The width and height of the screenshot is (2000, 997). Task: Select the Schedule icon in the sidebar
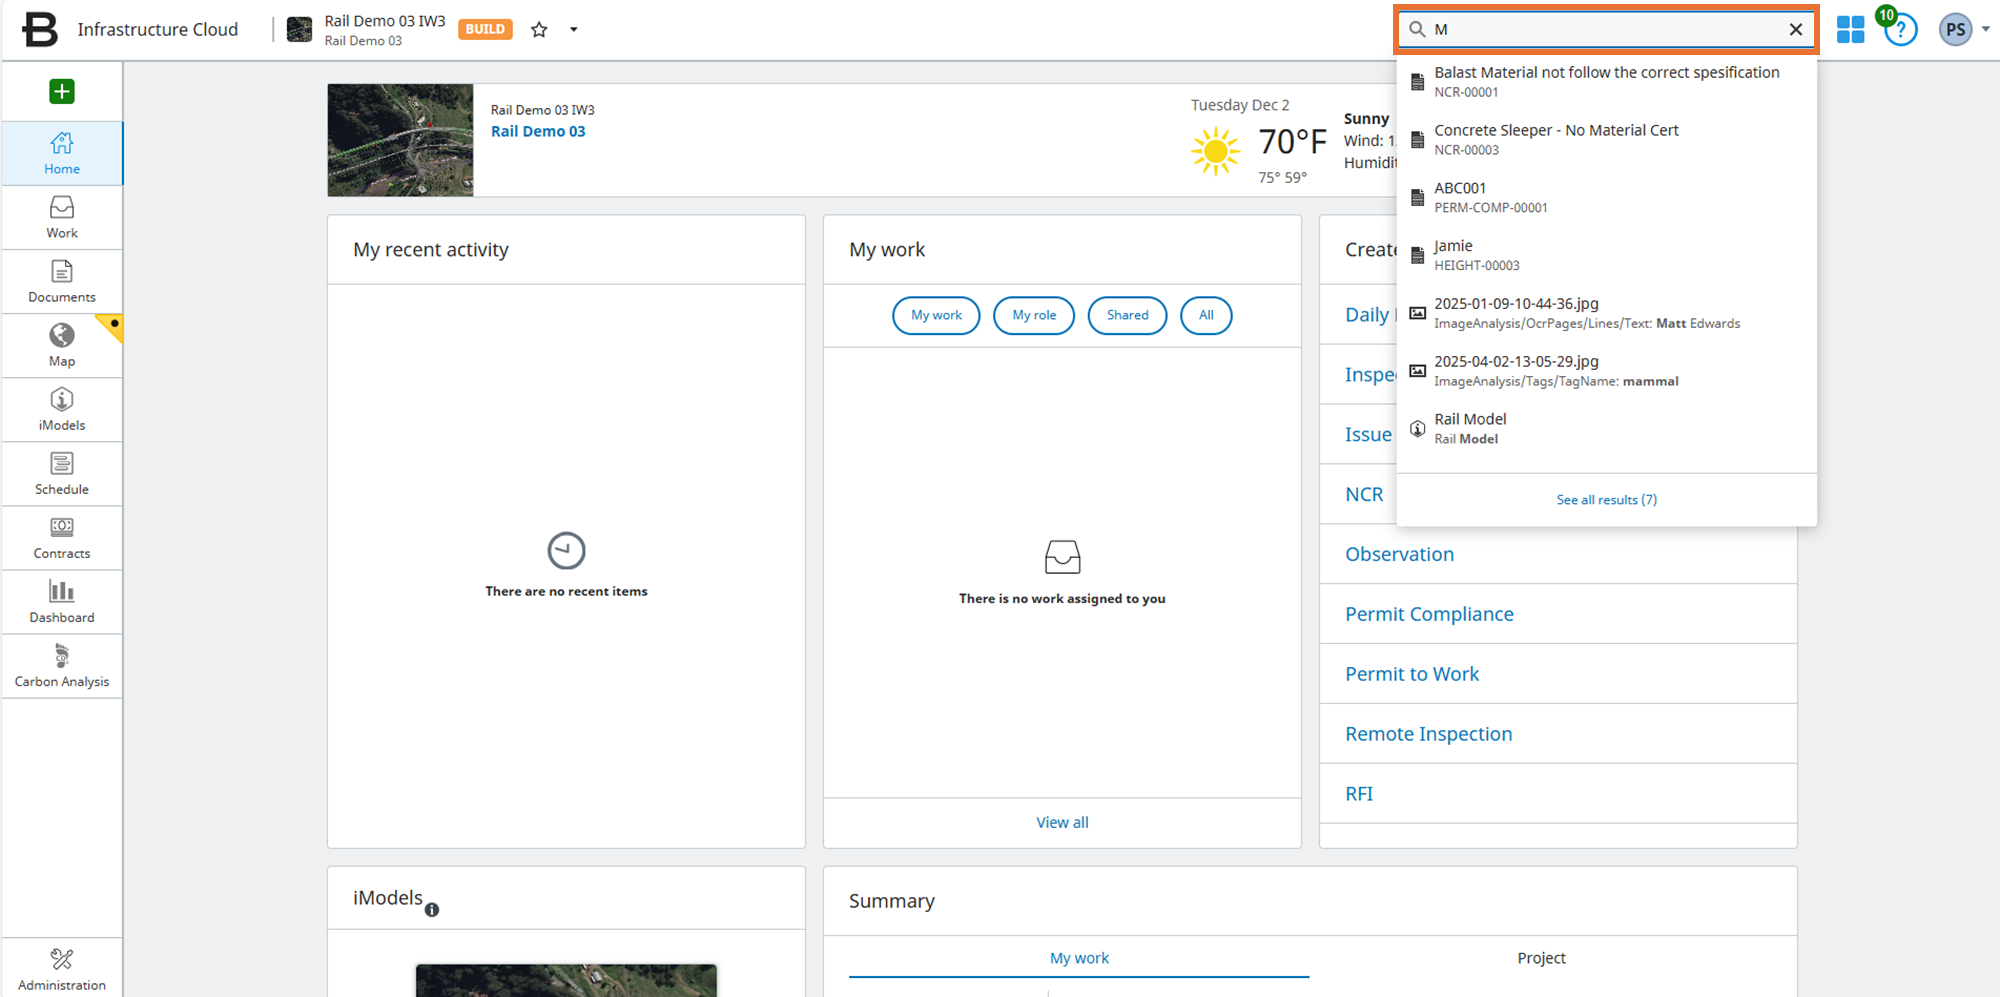pyautogui.click(x=61, y=473)
